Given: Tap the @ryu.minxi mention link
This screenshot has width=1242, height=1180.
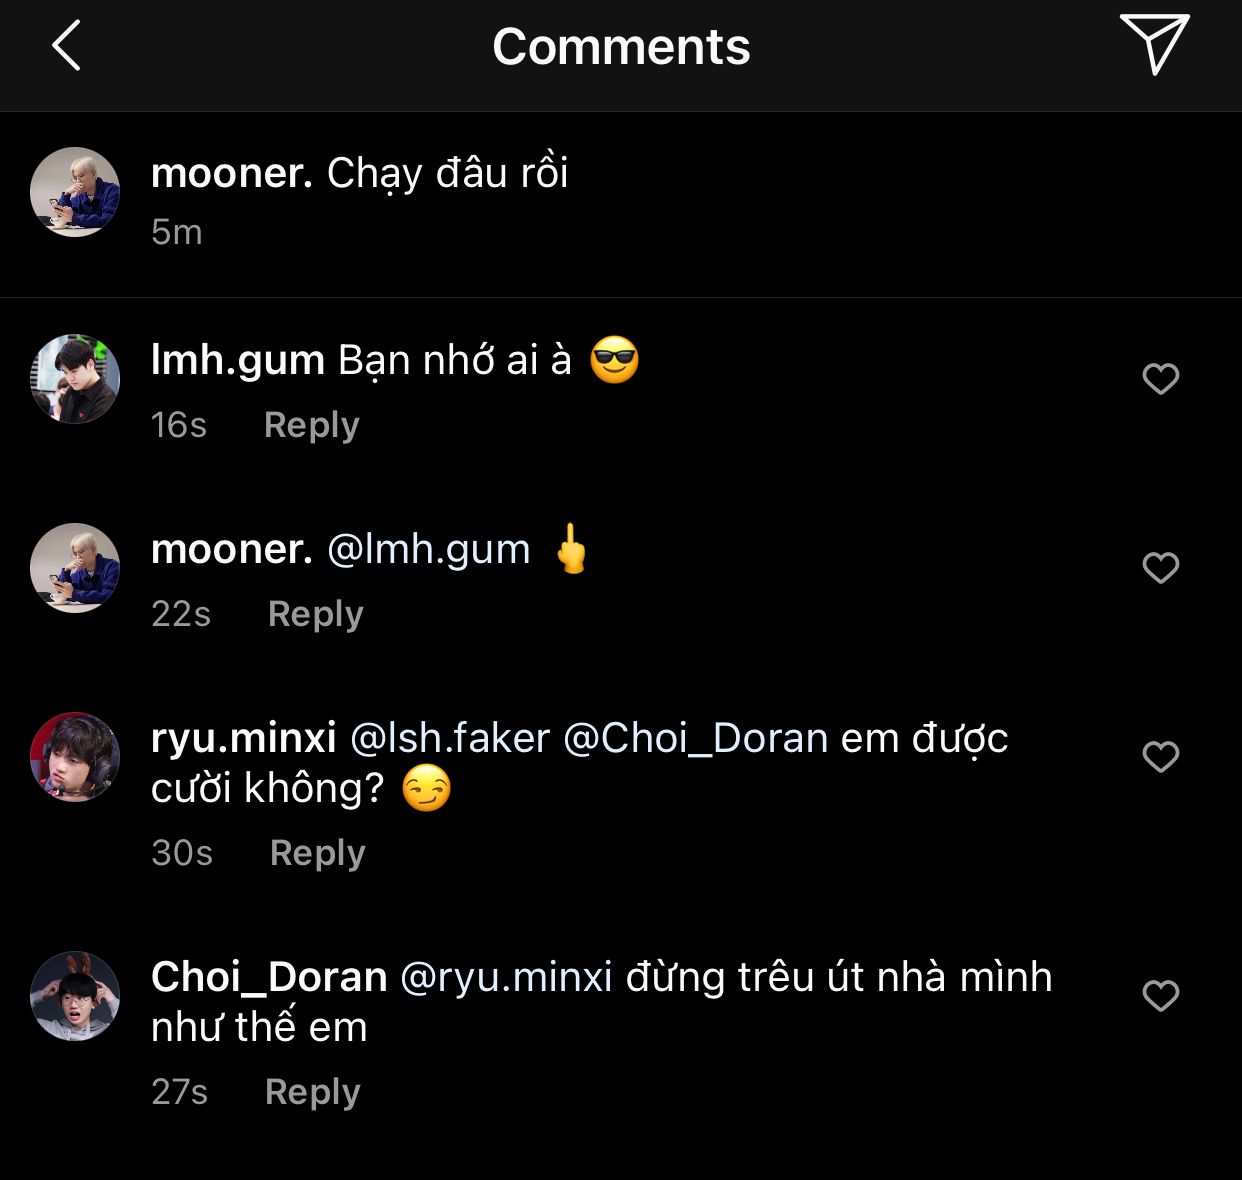Looking at the screenshot, I should pyautogui.click(x=506, y=977).
